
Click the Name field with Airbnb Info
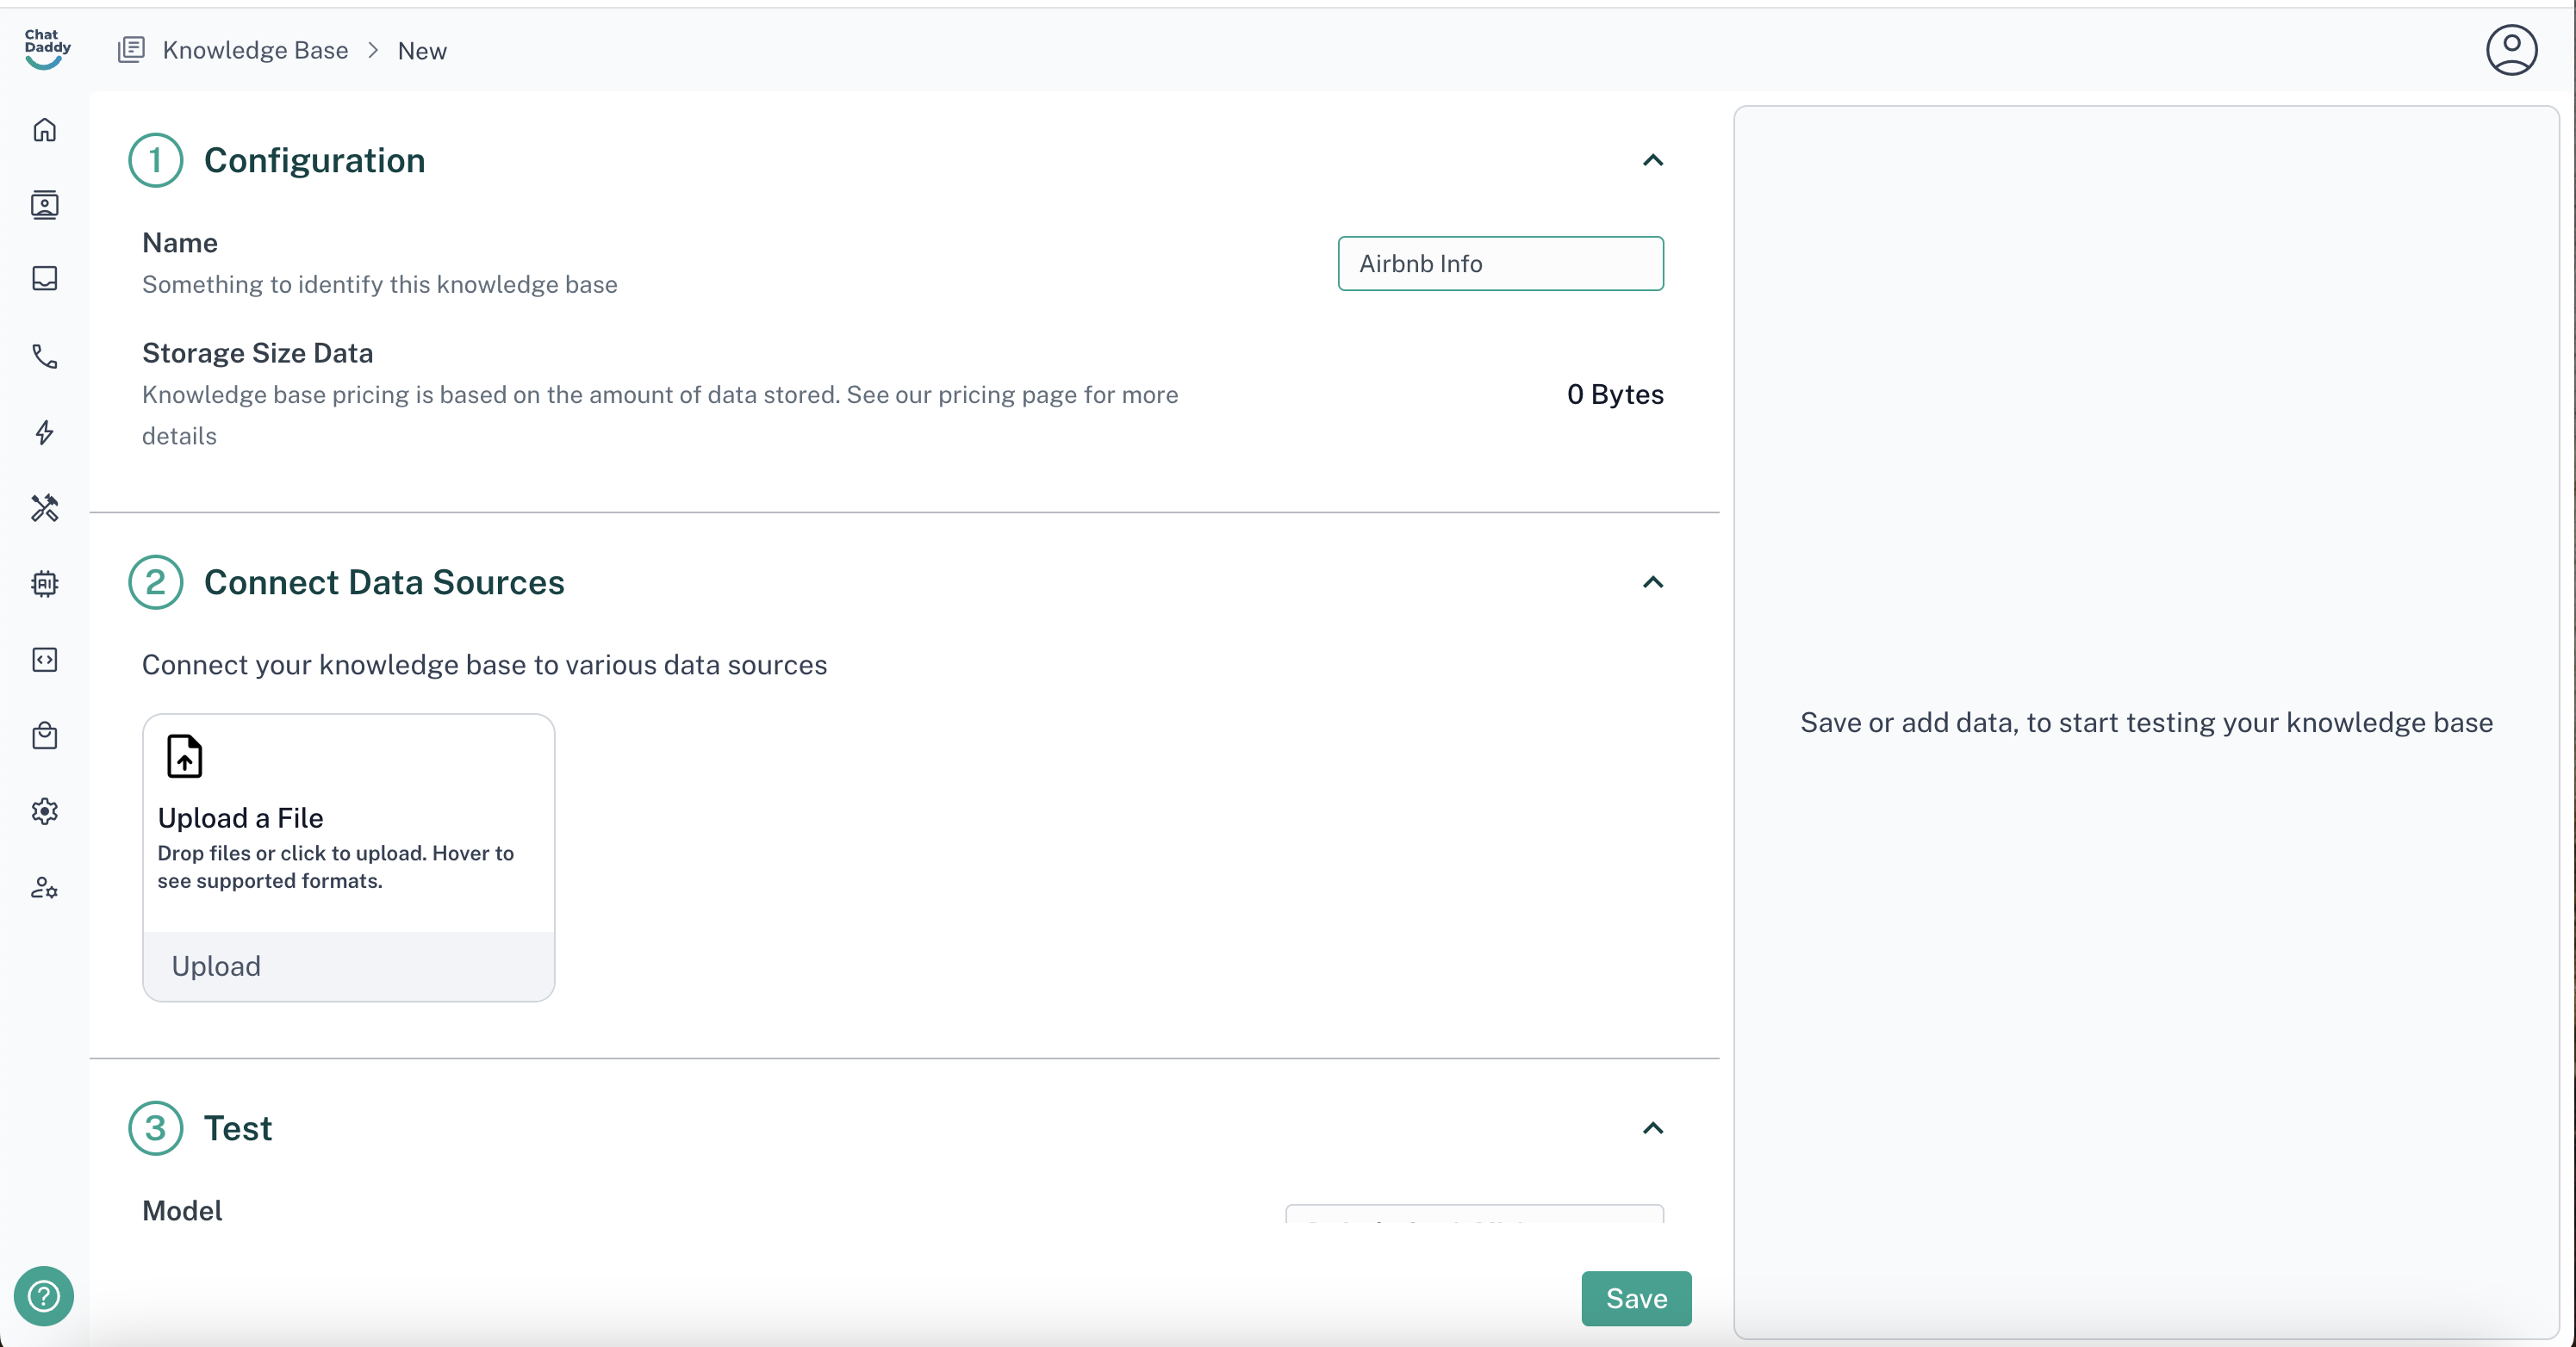[1499, 264]
